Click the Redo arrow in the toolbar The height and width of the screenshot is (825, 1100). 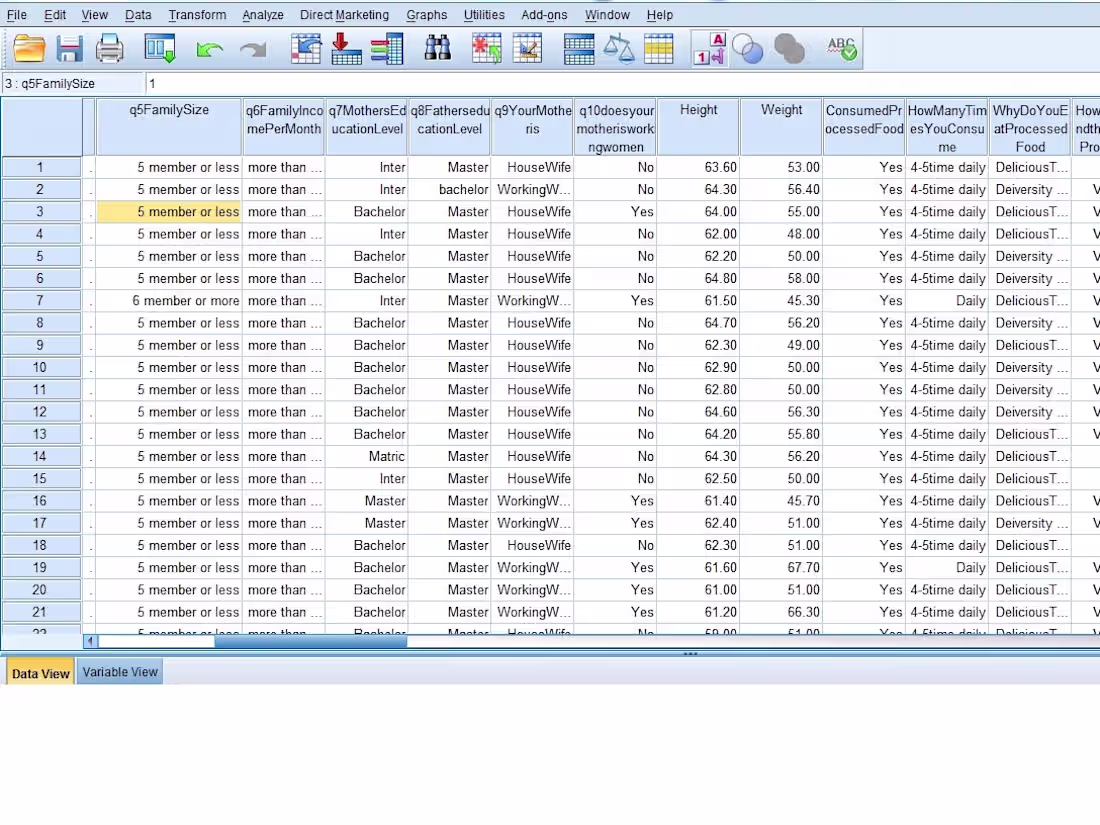click(x=250, y=48)
